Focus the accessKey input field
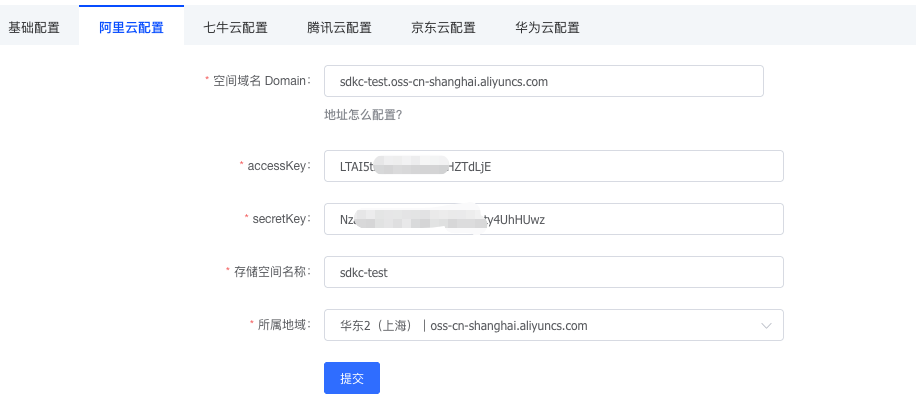Image resolution: width=916 pixels, height=403 pixels. pyautogui.click(x=553, y=166)
